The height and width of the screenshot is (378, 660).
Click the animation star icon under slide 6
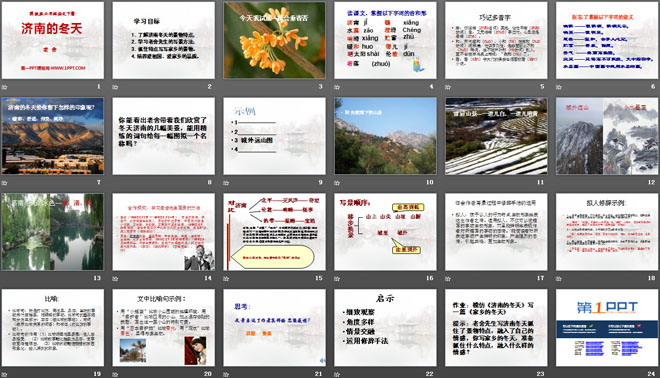pos(559,87)
